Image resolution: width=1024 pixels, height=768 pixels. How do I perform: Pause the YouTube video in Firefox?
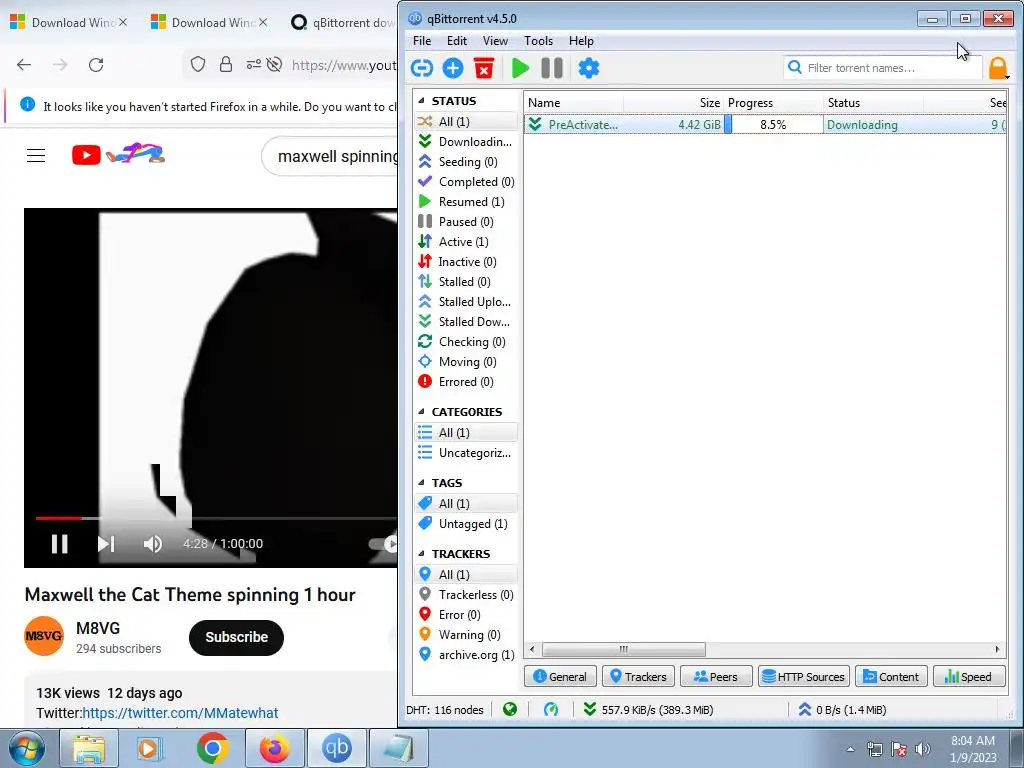(59, 544)
